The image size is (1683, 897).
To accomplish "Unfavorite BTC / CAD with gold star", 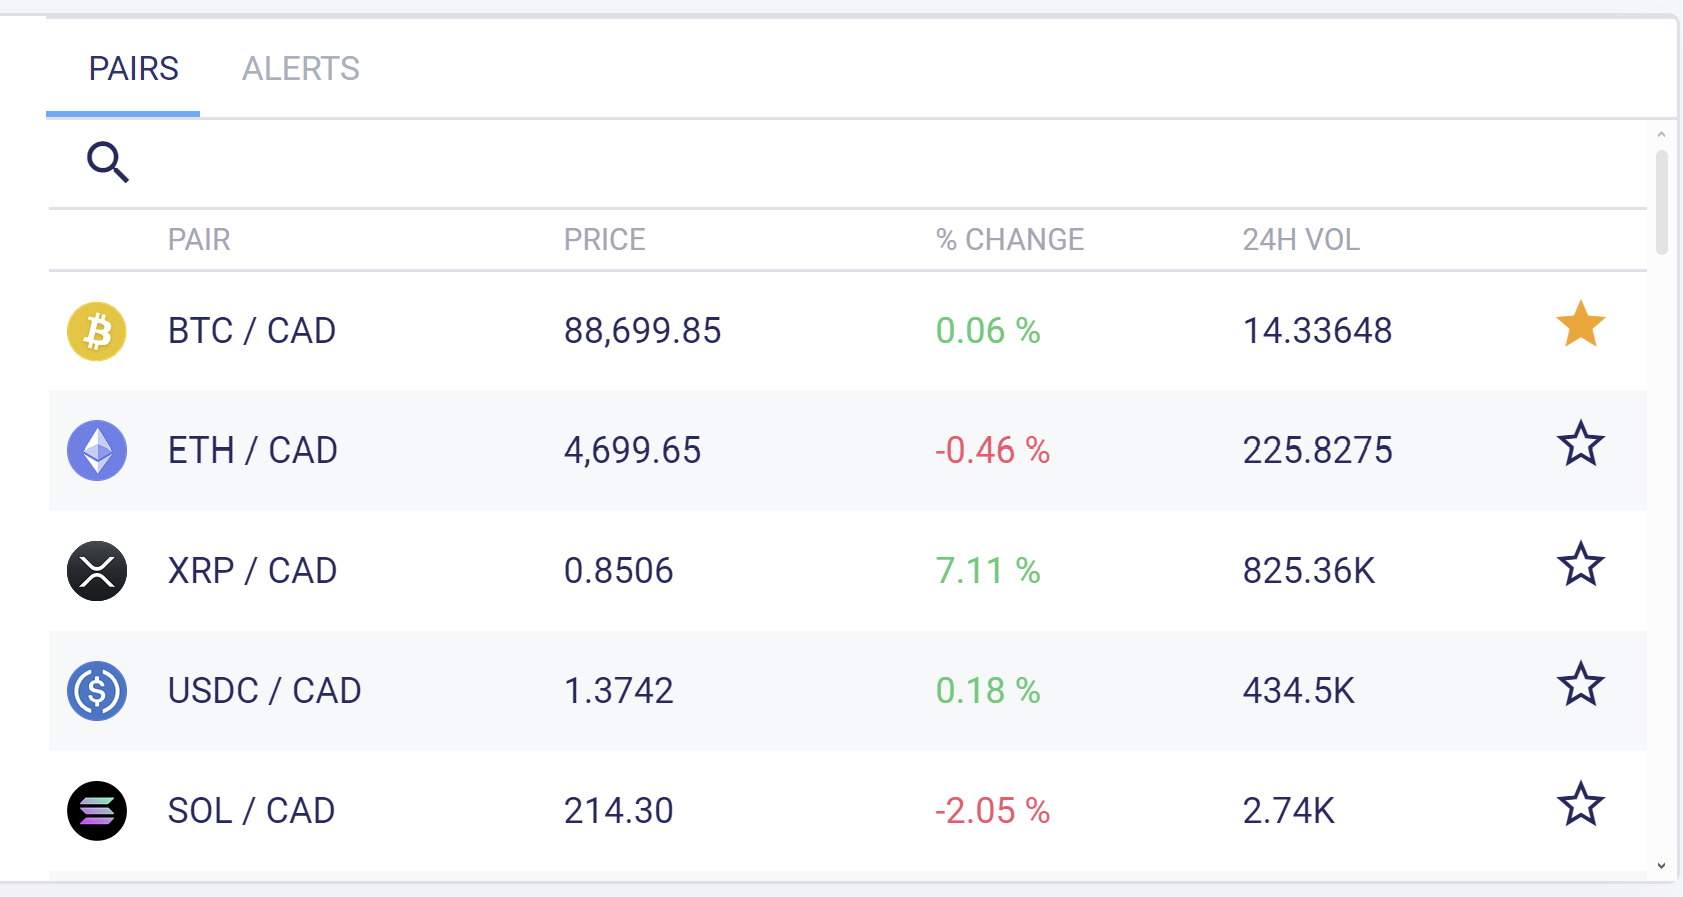I will click(x=1580, y=325).
